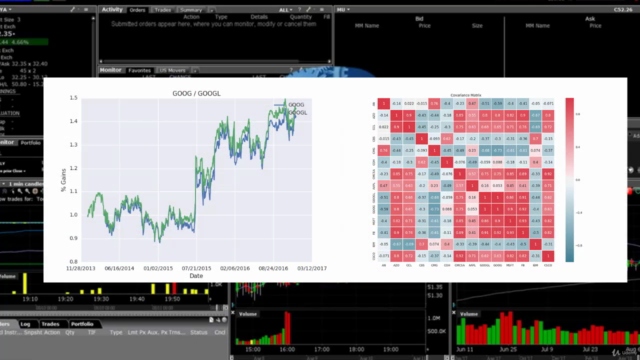640x360 pixels.
Task: Open MU ticker dropdown in market depth panel
Action: [343, 9]
